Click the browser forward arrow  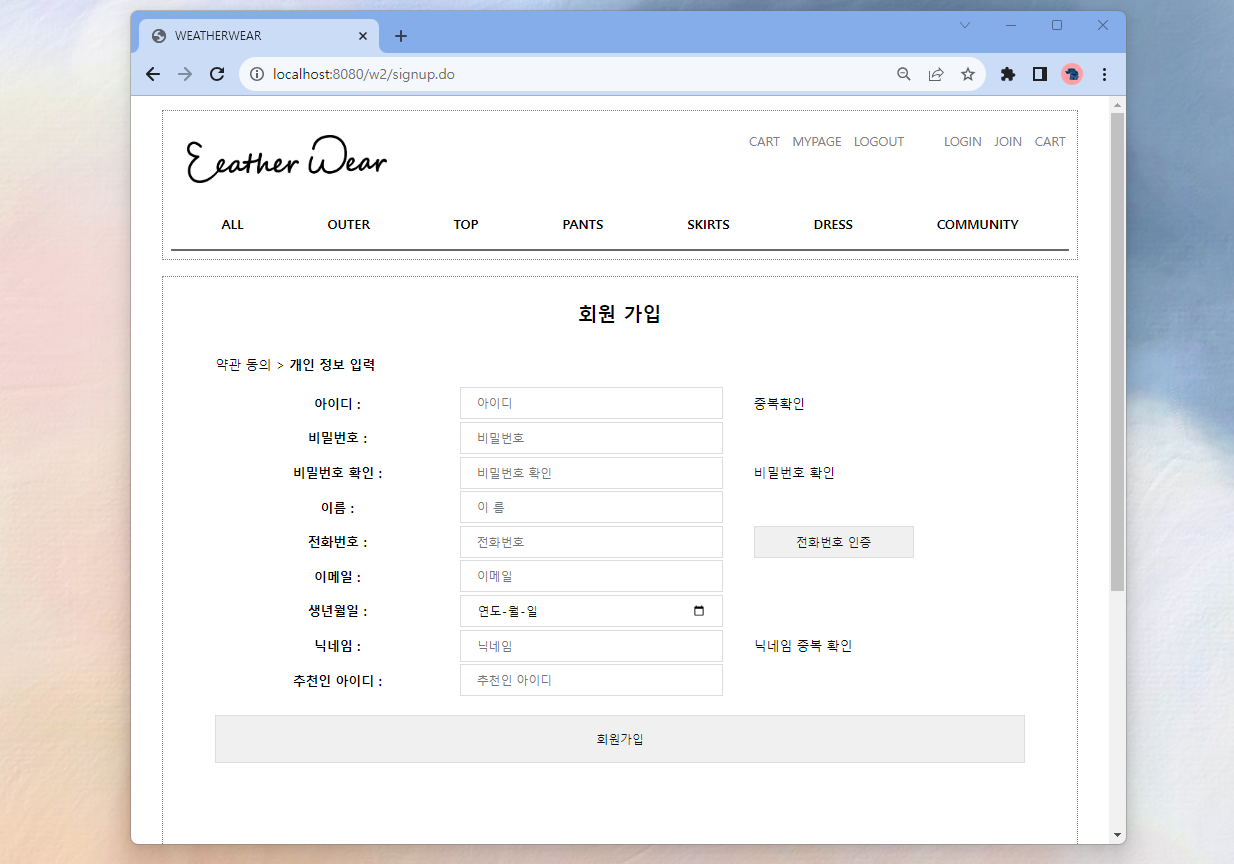(185, 74)
